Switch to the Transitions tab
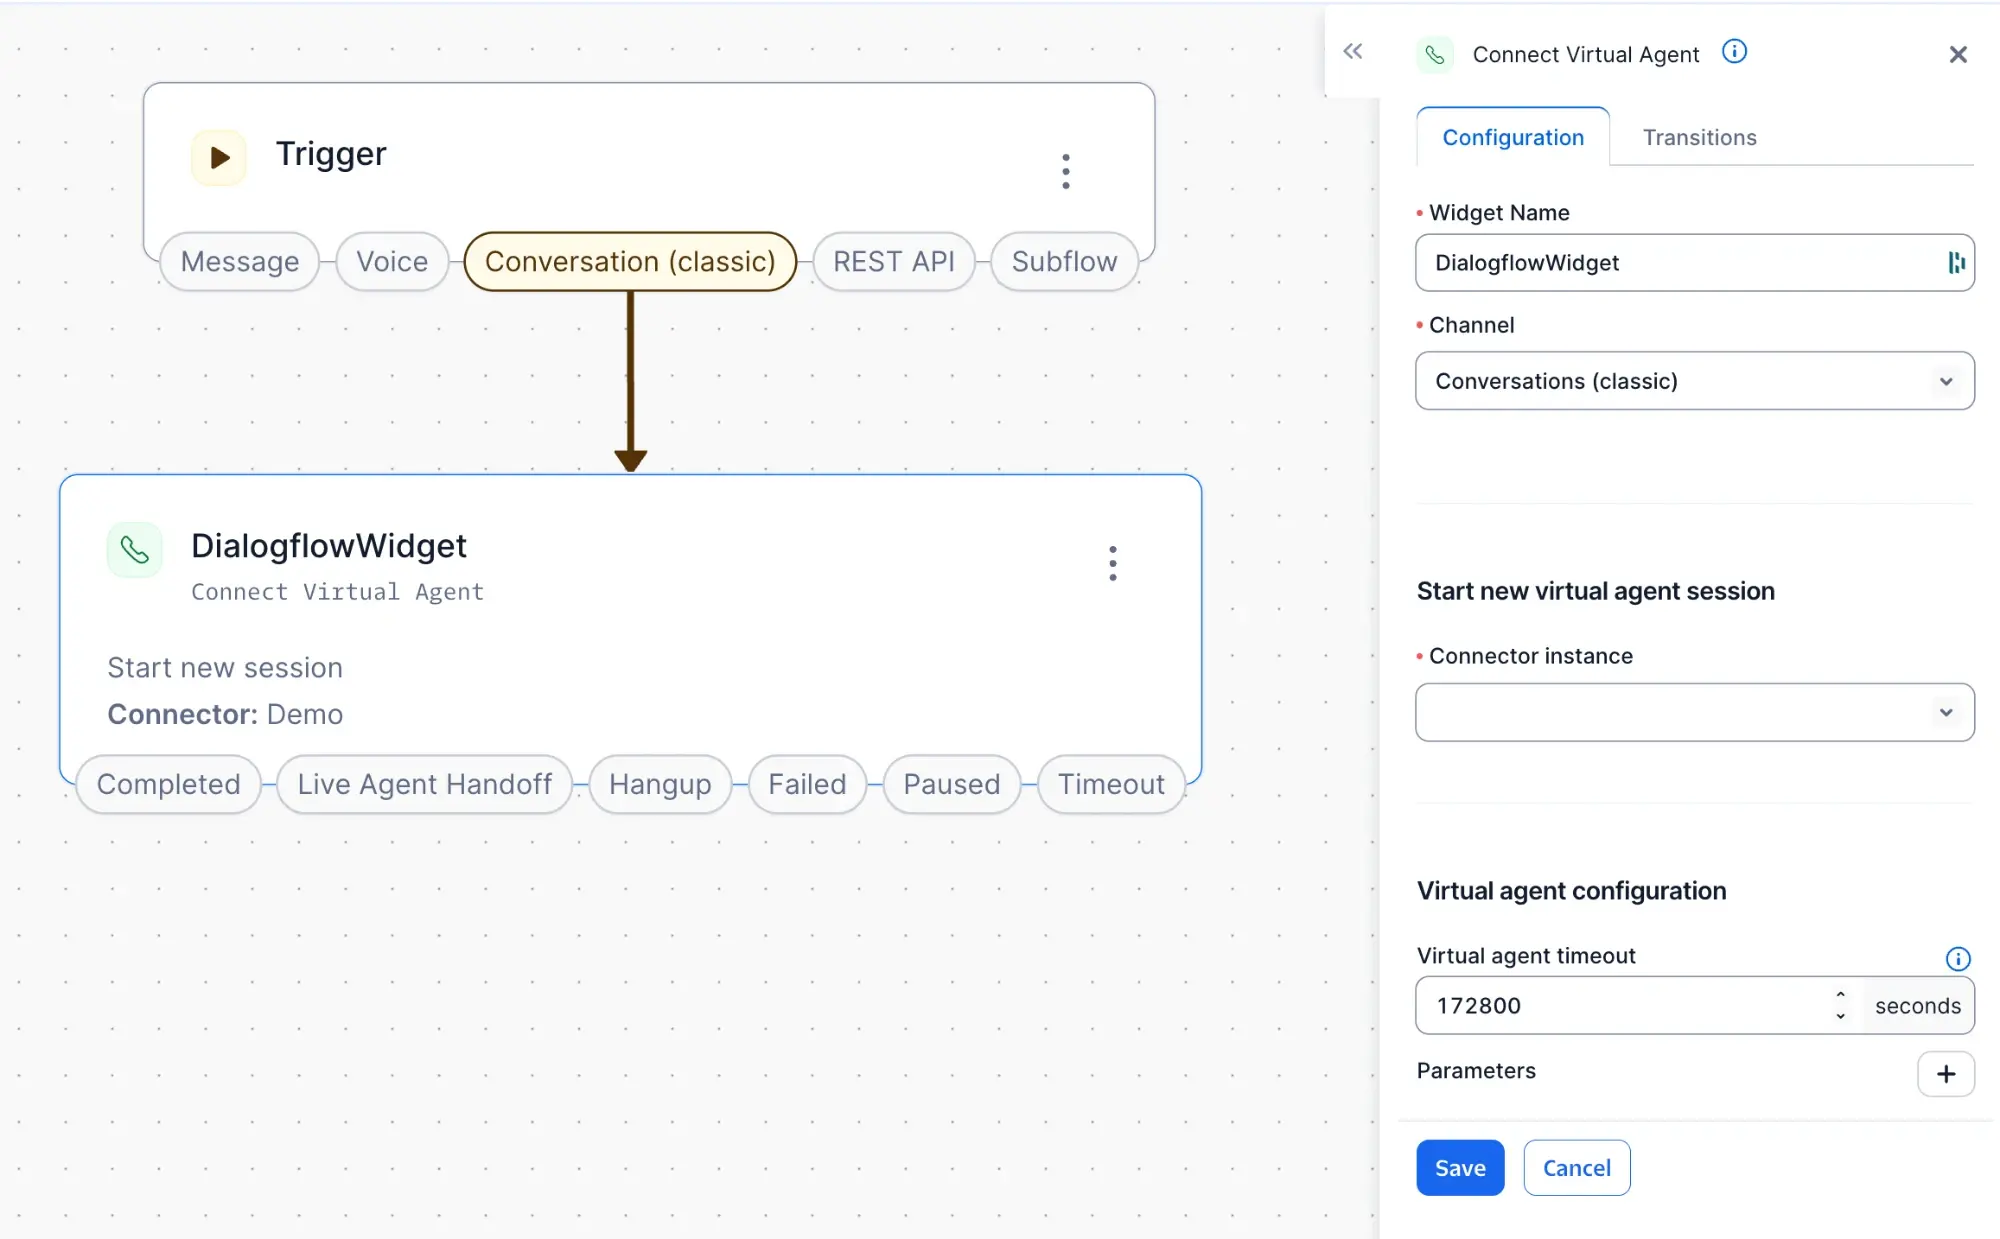Viewport: 2000px width, 1239px height. (1700, 137)
